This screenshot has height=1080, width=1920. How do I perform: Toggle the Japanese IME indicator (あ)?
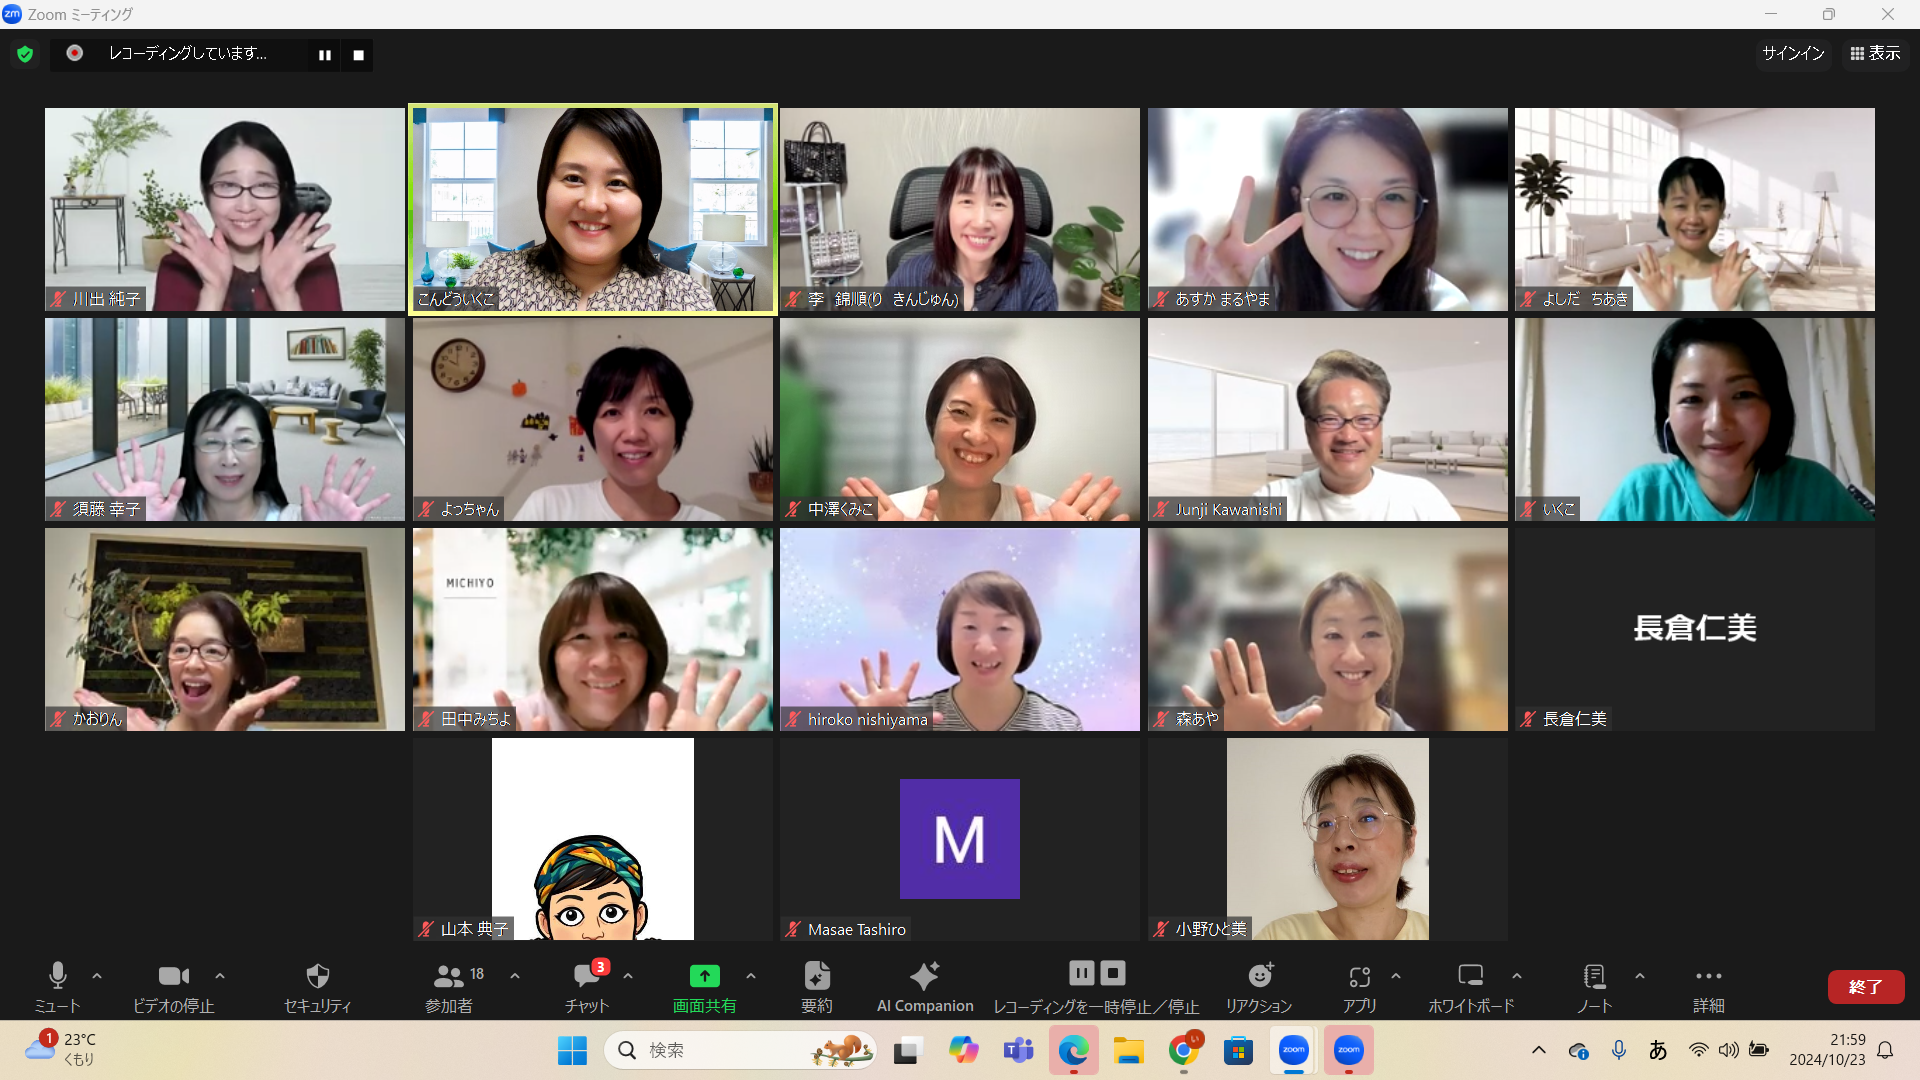[x=1658, y=1050]
